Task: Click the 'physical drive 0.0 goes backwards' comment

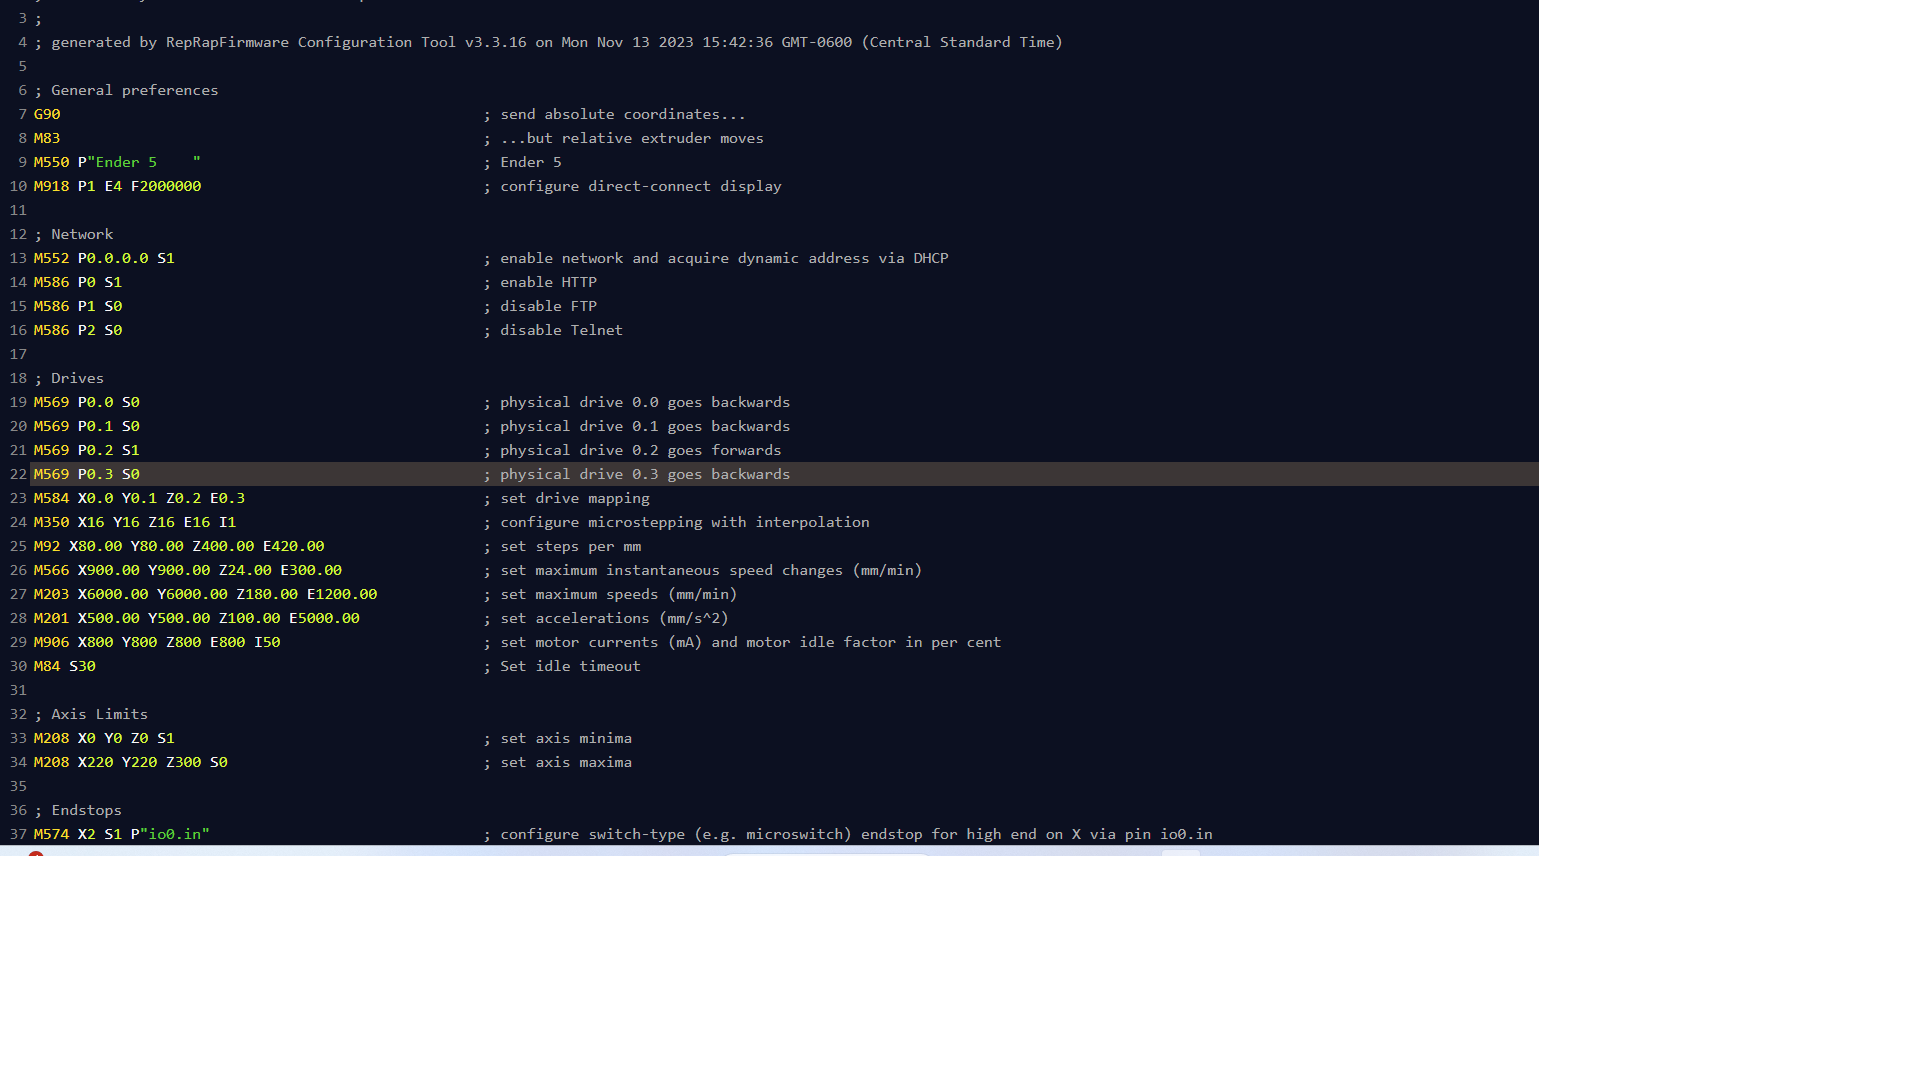Action: [637, 402]
